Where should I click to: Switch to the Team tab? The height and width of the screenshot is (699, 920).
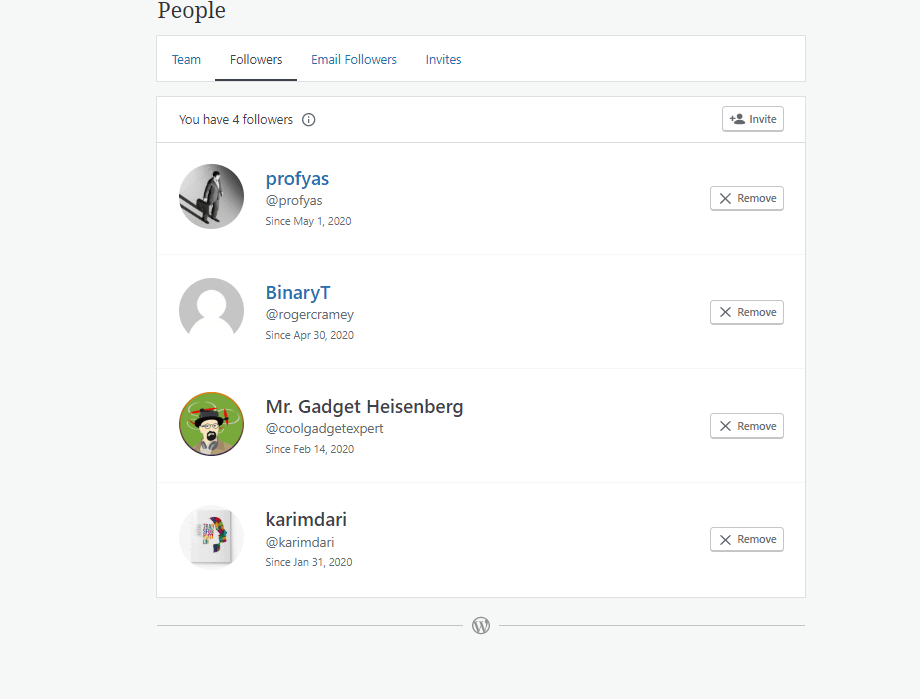(x=186, y=60)
